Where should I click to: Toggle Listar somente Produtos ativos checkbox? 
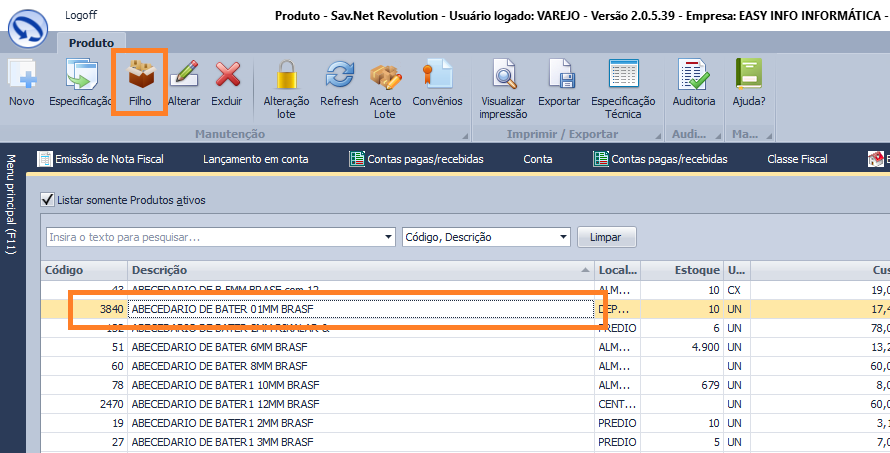[47, 200]
